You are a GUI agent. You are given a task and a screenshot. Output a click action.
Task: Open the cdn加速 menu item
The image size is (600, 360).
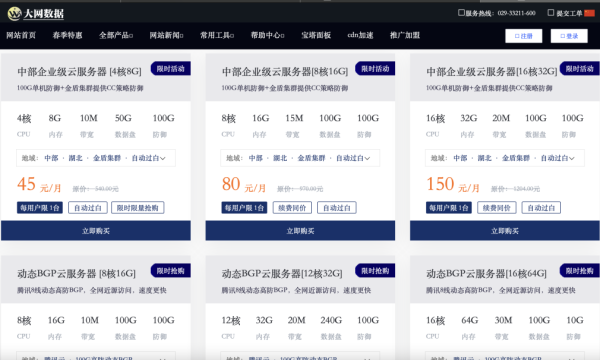pos(360,35)
